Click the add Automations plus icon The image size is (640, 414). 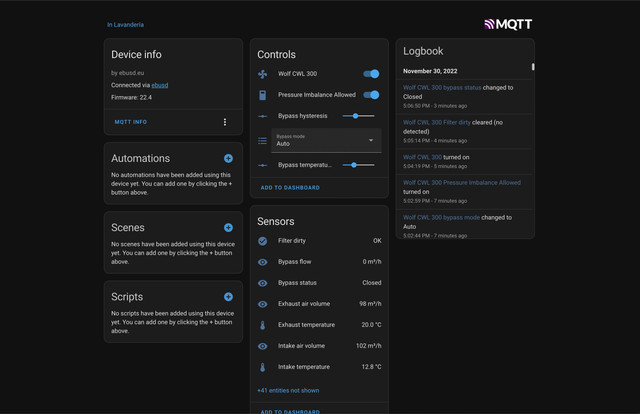[x=228, y=158]
